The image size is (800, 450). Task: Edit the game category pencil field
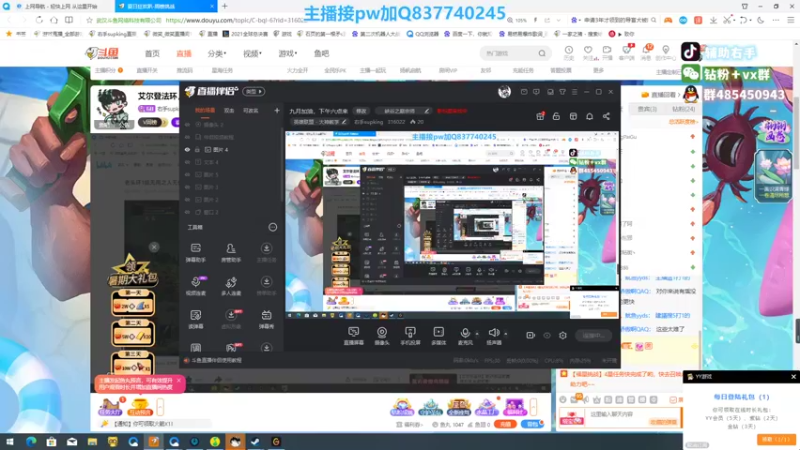point(320,122)
